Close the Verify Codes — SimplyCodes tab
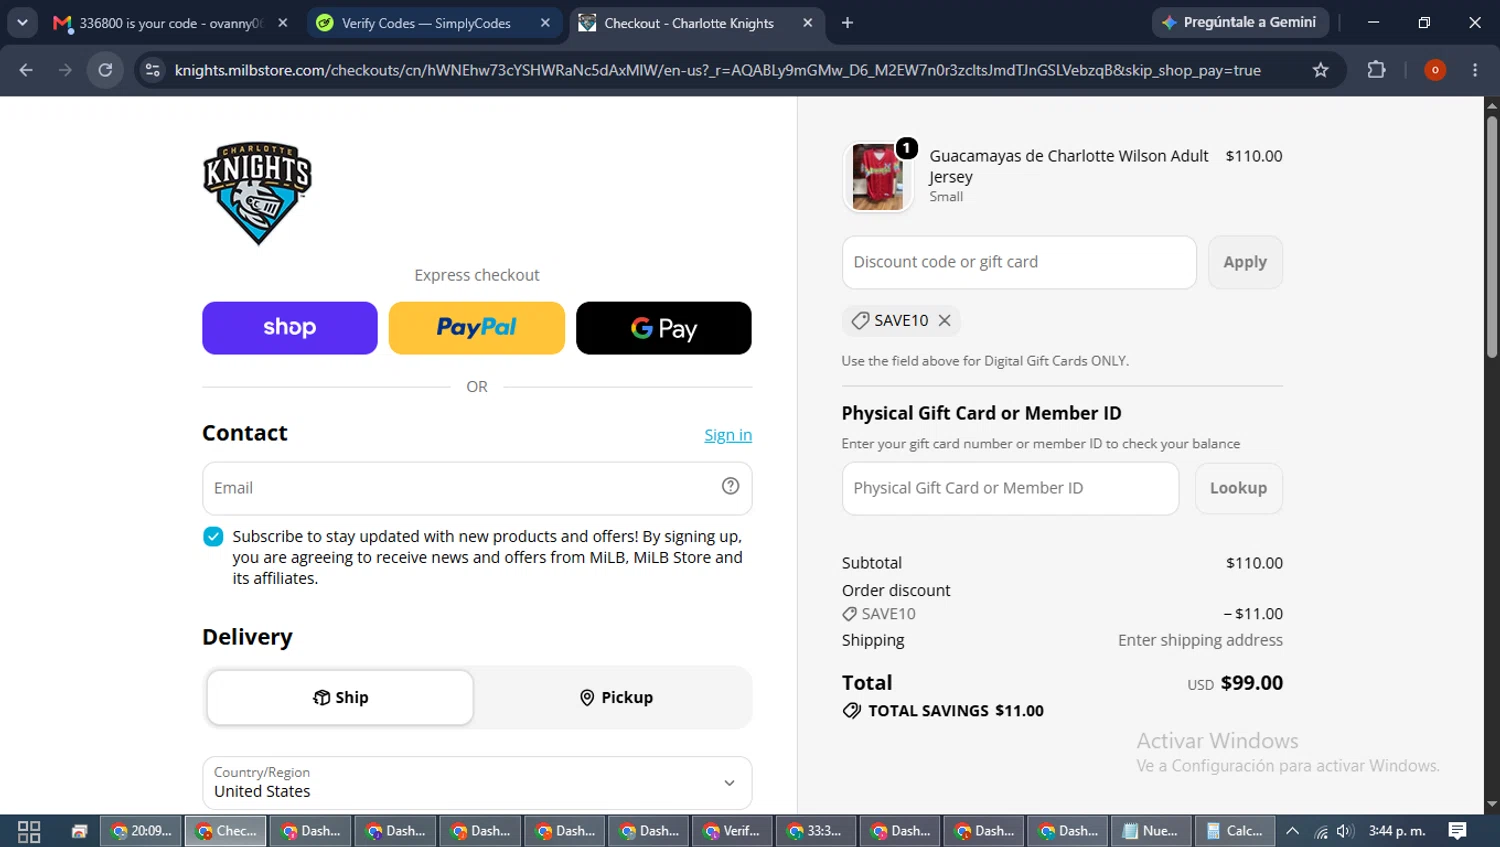Screen dimensions: 1500x847 tap(545, 23)
